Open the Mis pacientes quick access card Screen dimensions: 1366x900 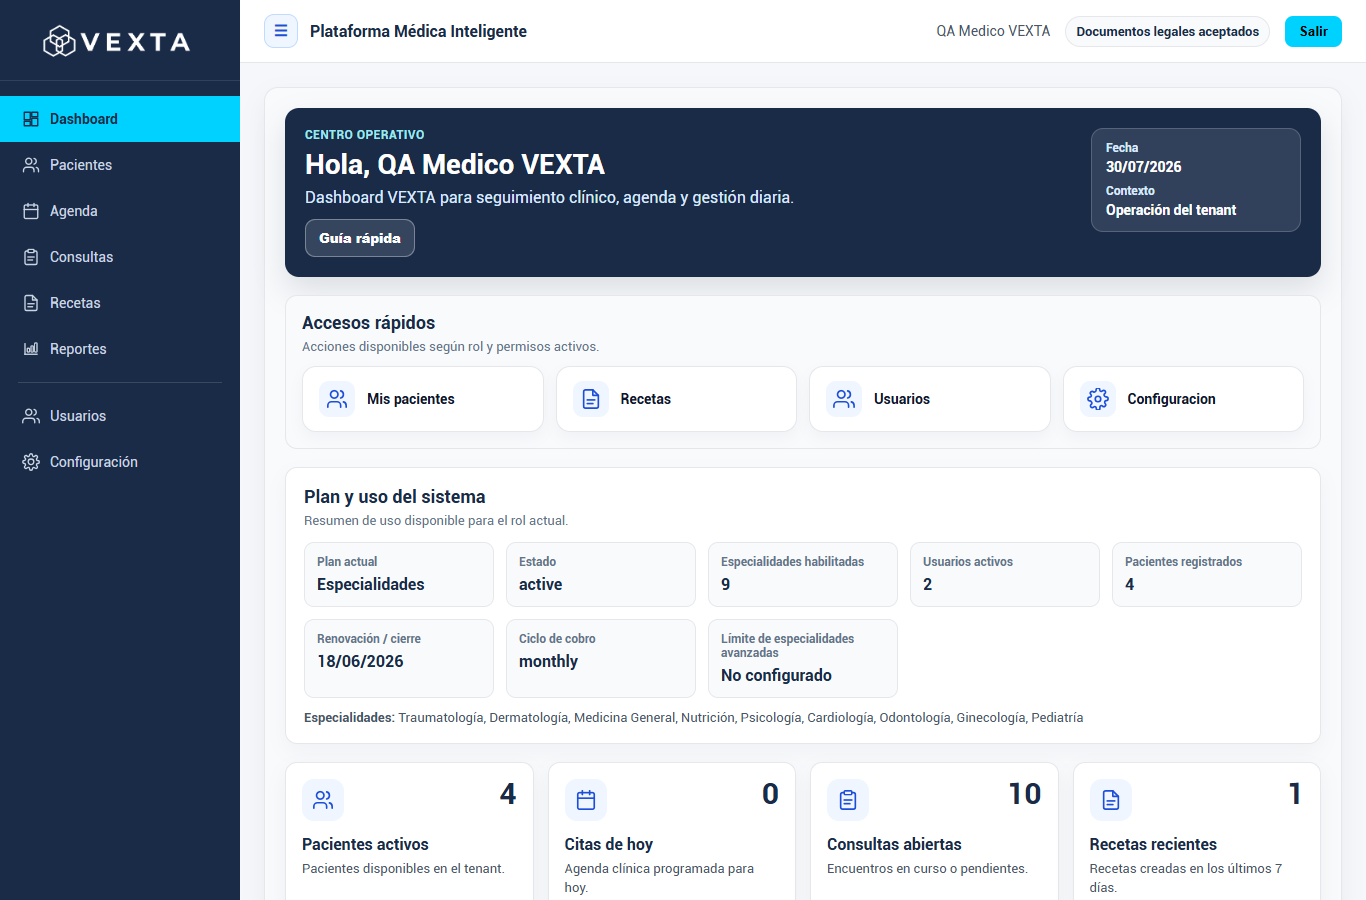423,399
